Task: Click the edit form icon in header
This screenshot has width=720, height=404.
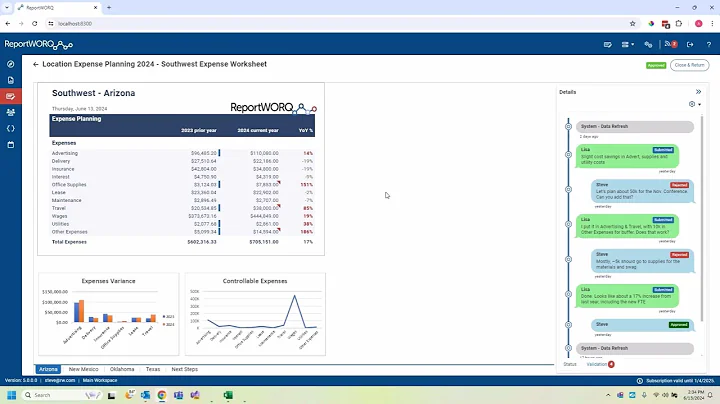Action: point(608,45)
